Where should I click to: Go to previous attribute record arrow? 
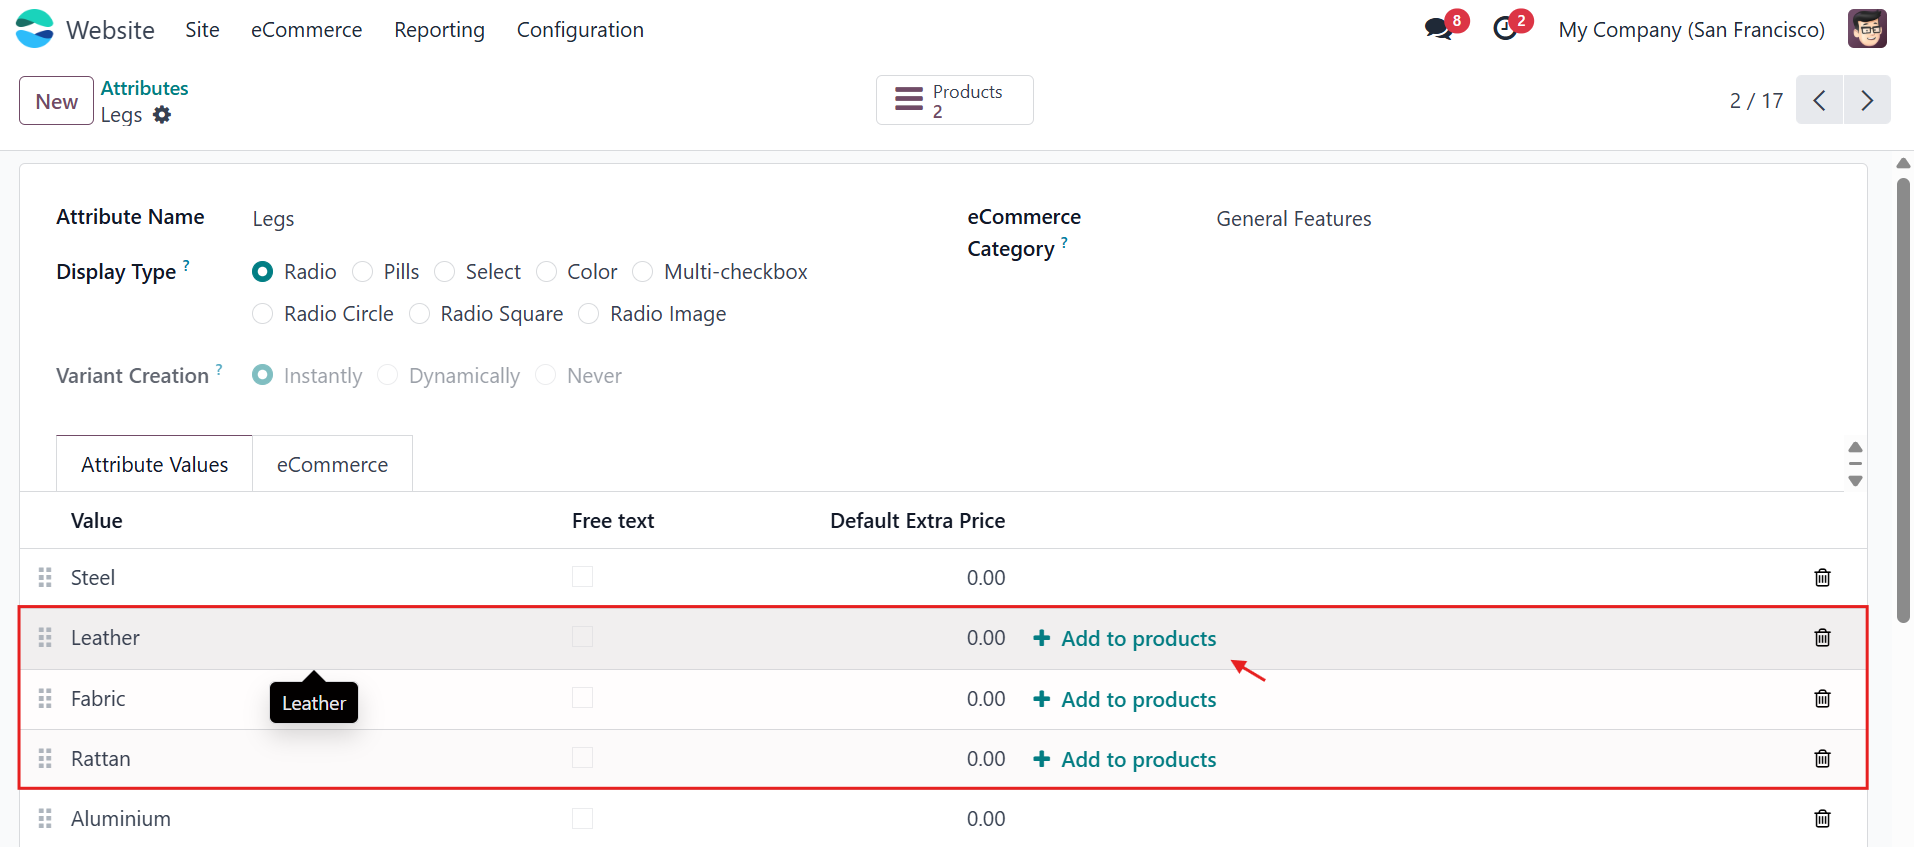tap(1819, 100)
